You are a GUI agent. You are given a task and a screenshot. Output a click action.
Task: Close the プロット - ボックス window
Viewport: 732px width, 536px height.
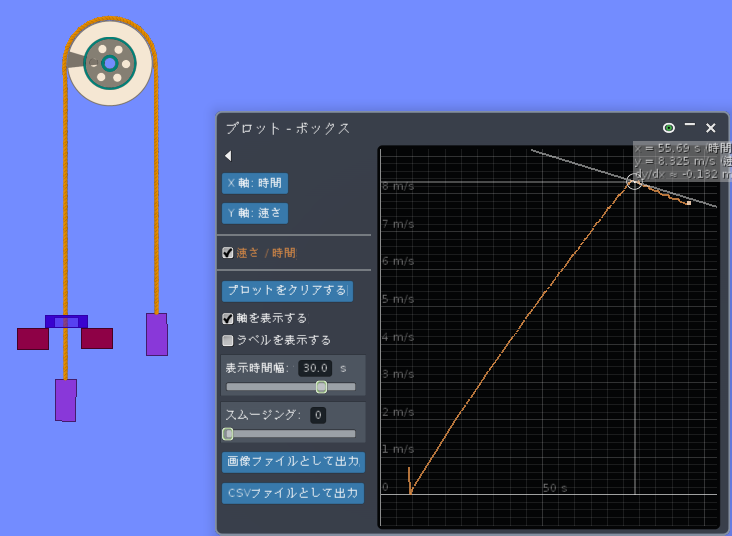point(711,128)
